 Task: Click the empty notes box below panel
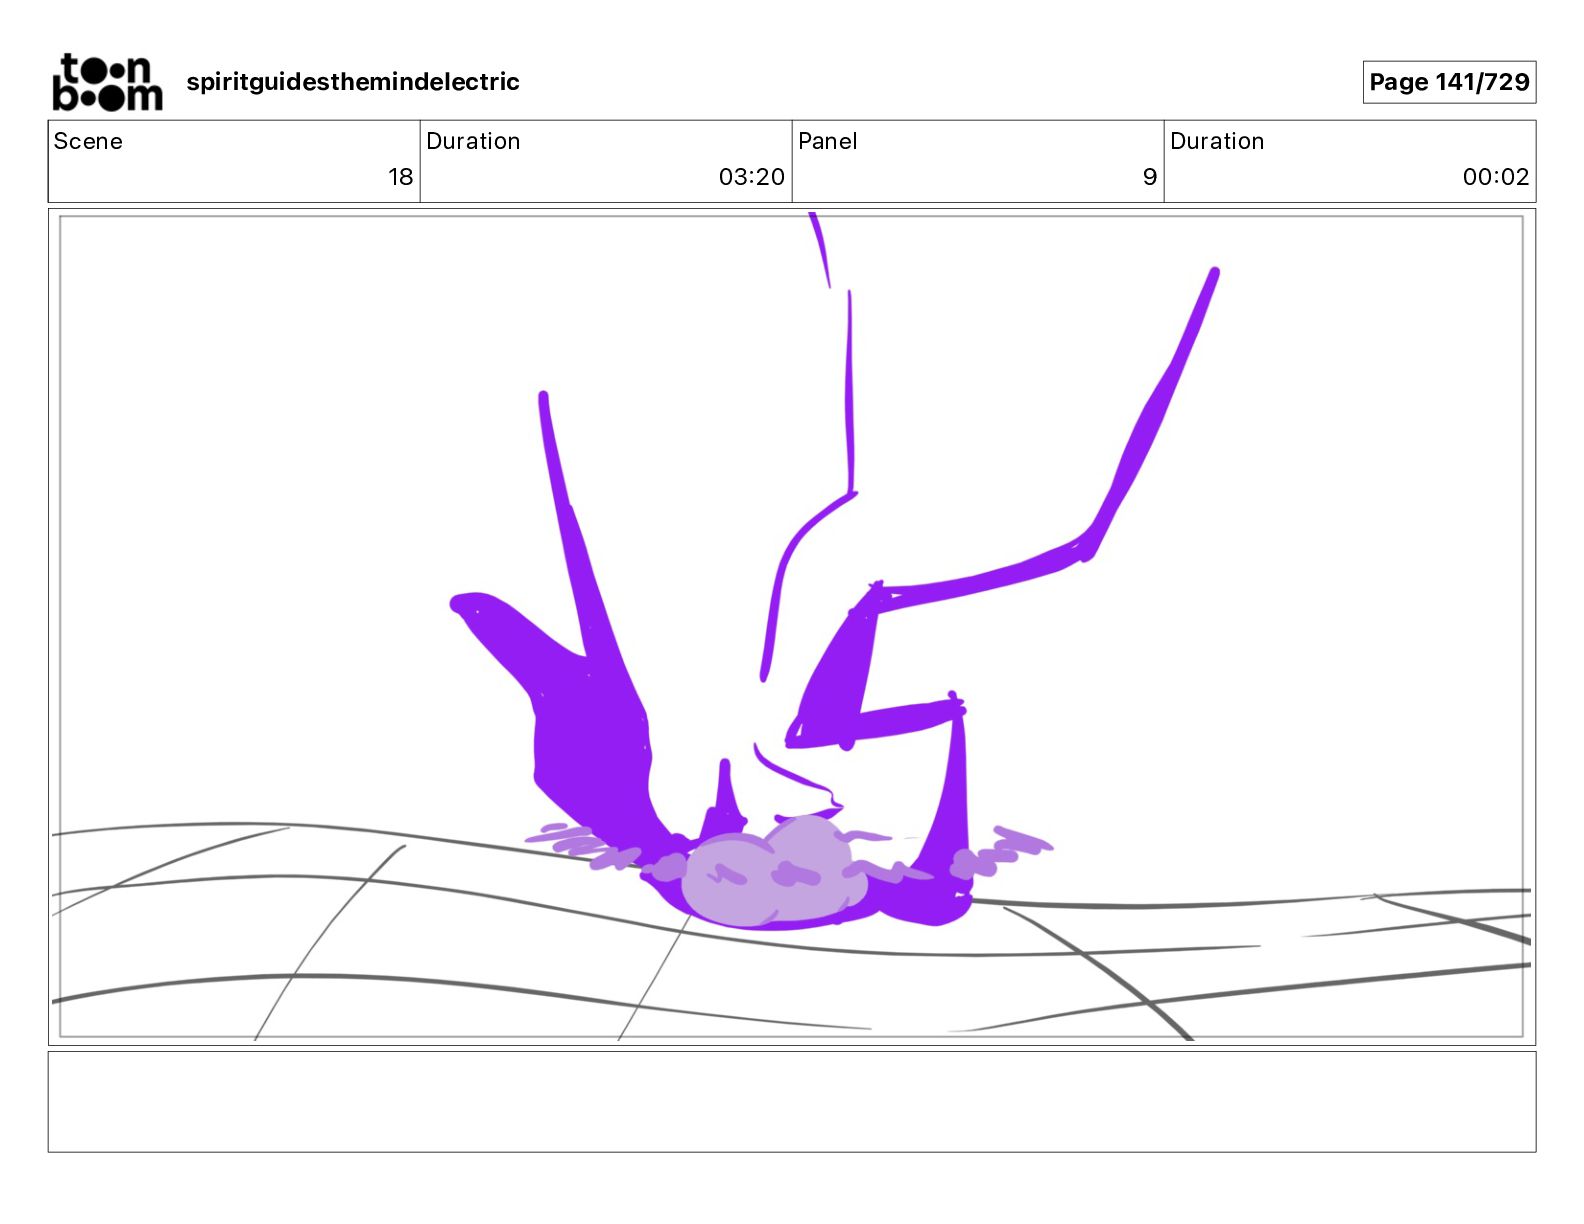[x=792, y=1102]
